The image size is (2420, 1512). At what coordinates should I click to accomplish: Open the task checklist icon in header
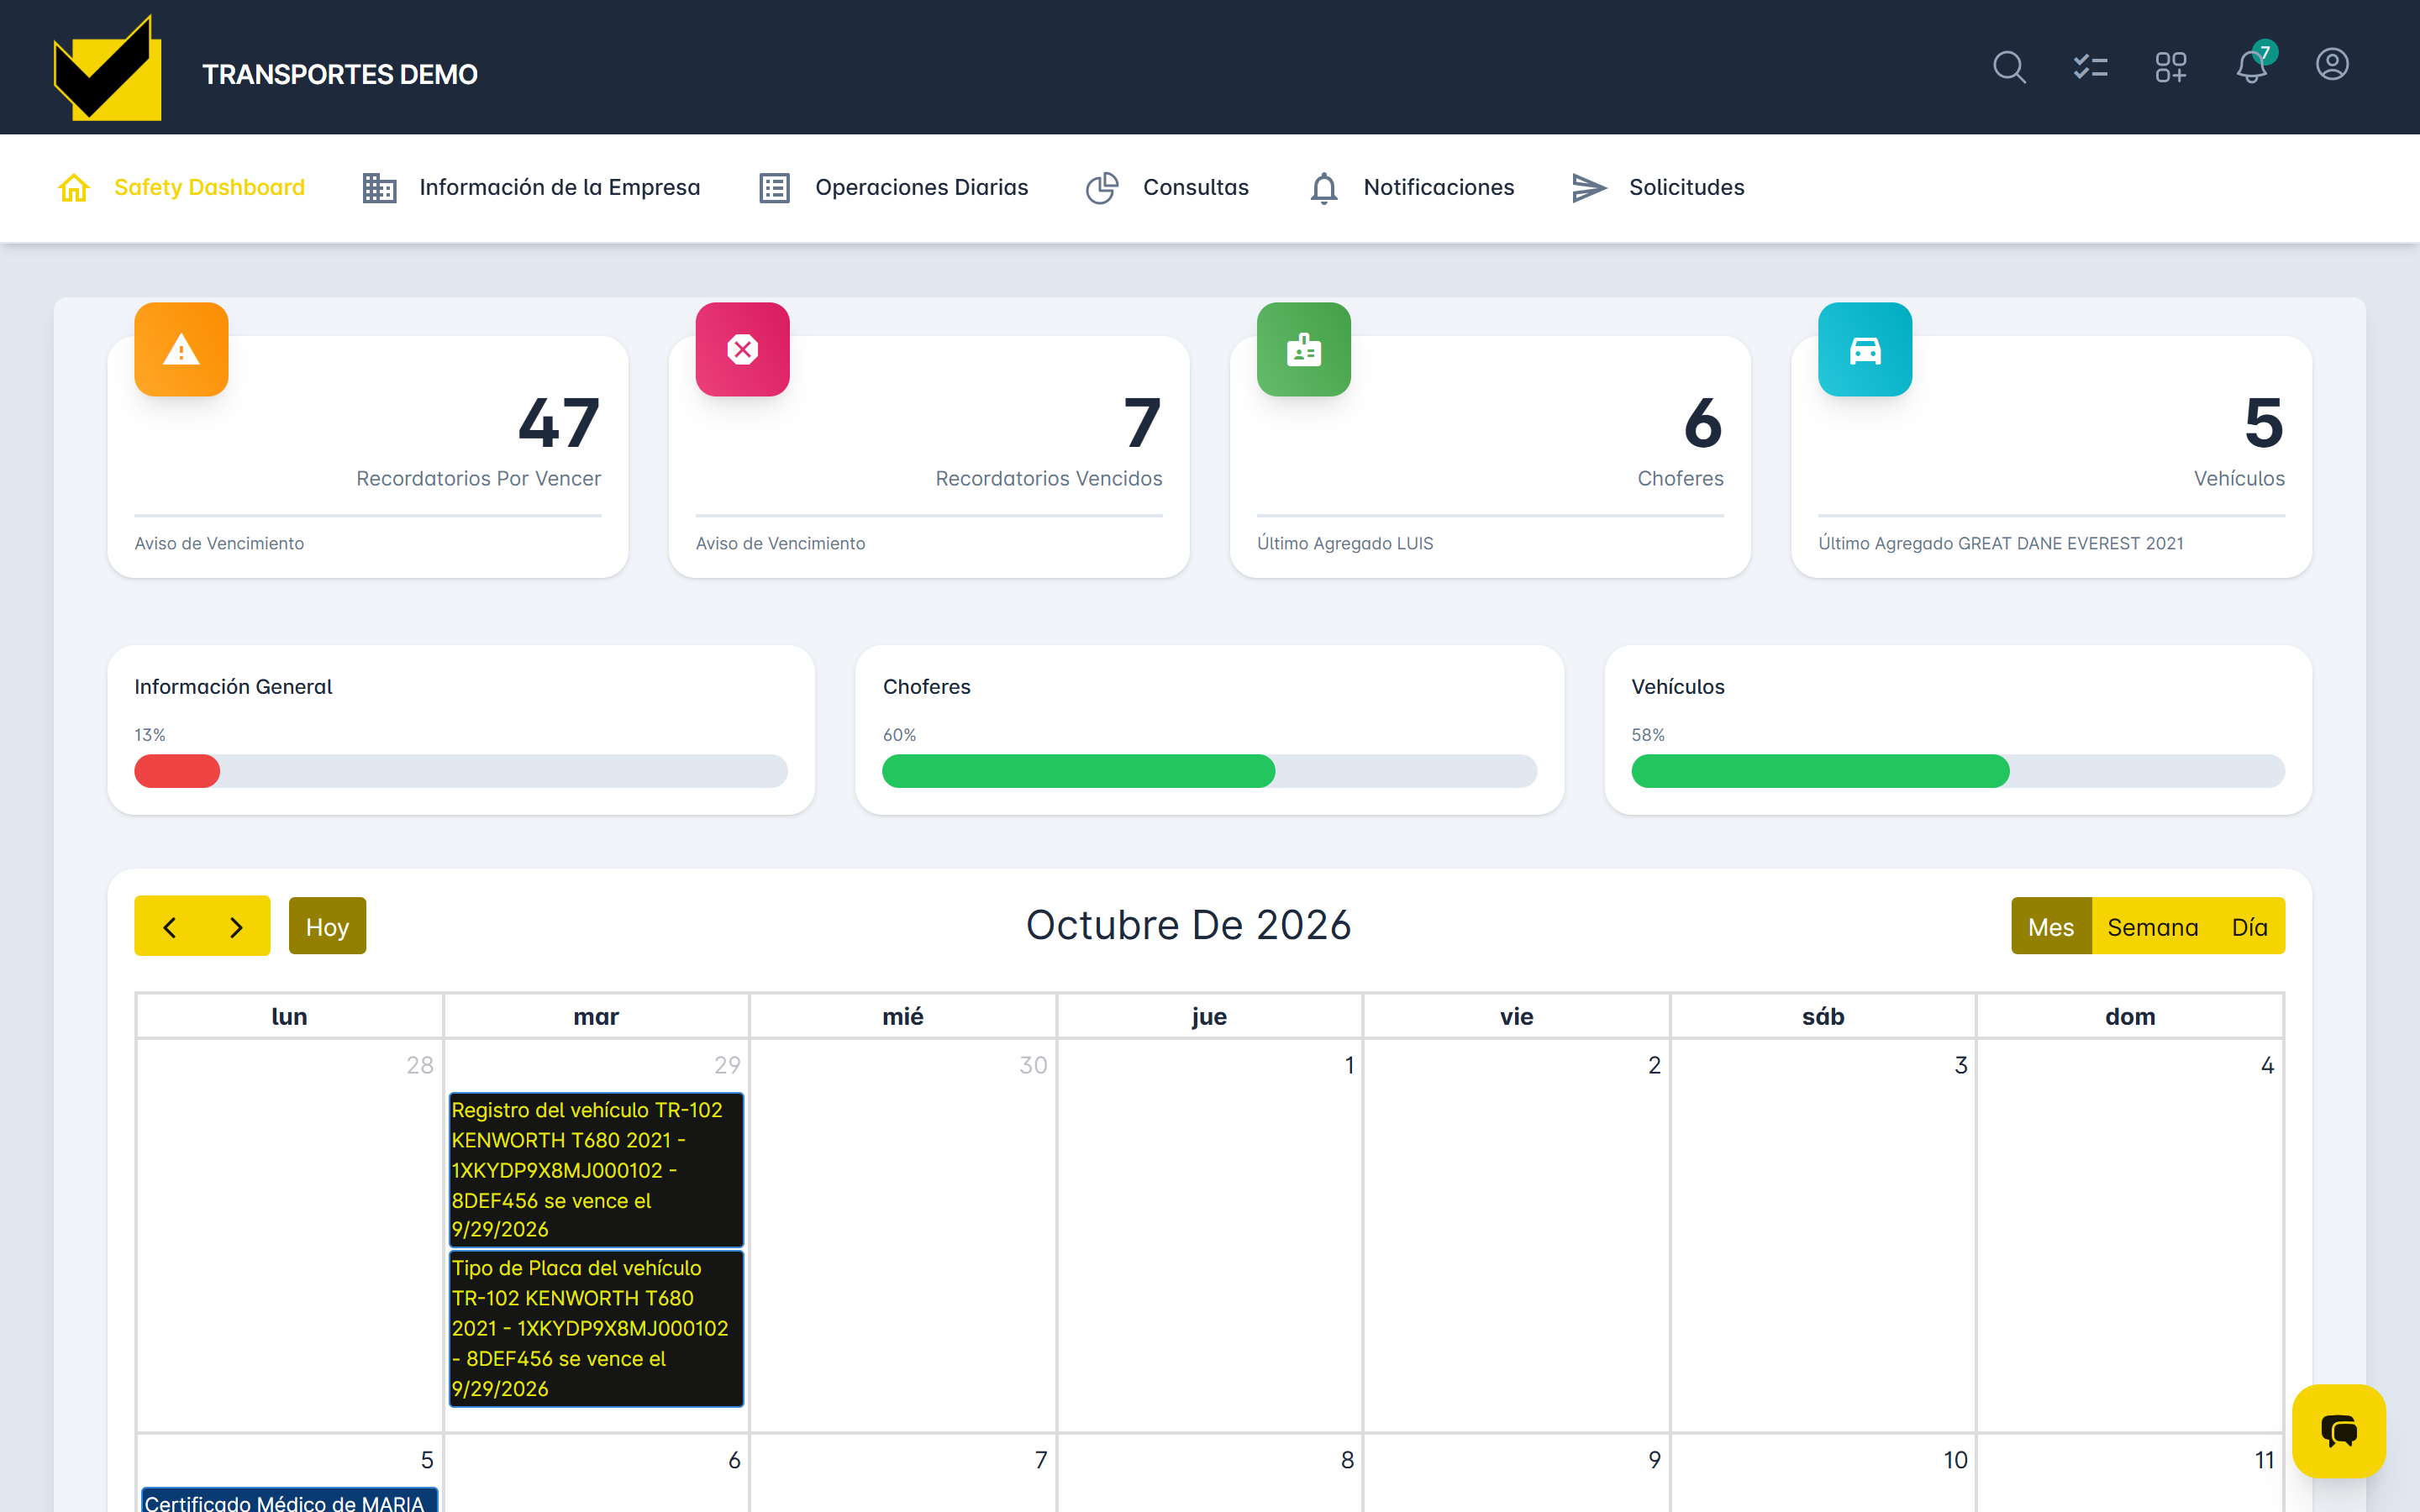pyautogui.click(x=2090, y=67)
